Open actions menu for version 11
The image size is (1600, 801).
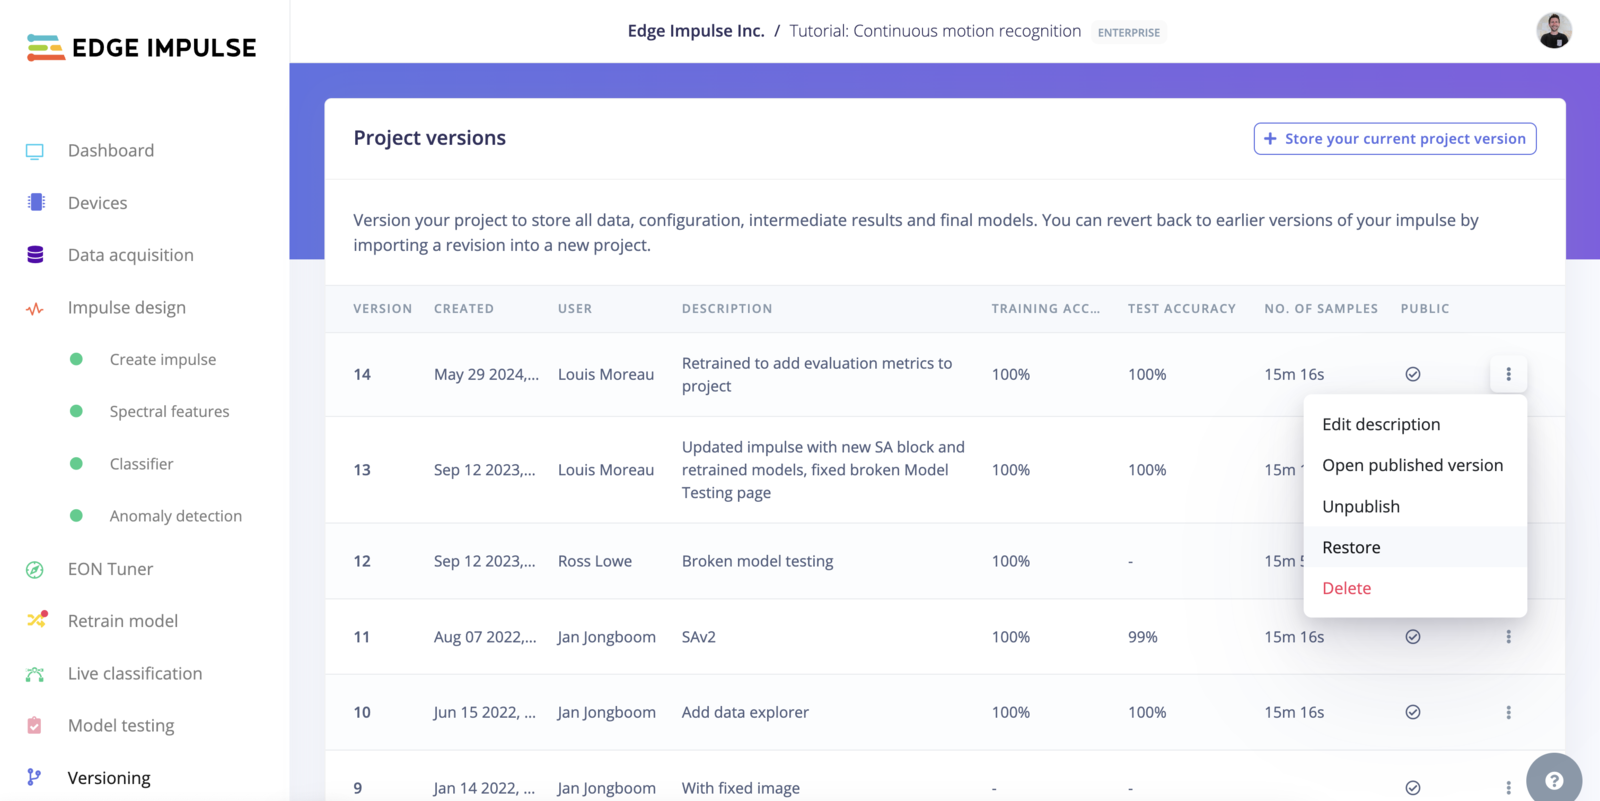click(x=1508, y=637)
